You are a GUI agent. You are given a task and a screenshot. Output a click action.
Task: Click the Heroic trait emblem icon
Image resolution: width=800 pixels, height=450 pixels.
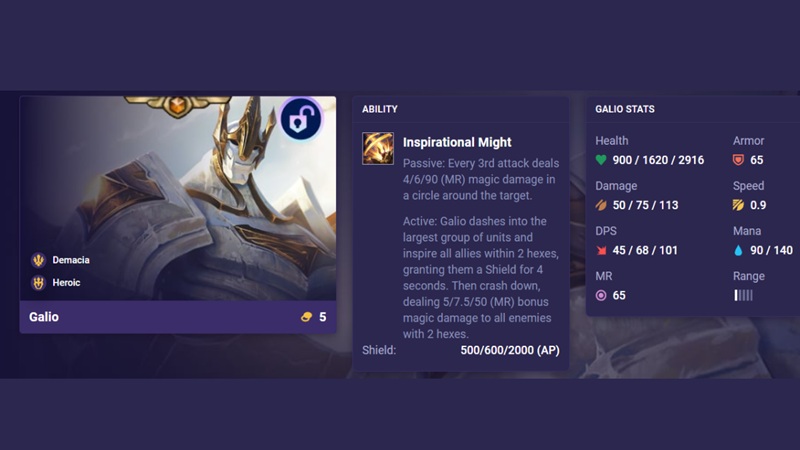[x=38, y=283]
